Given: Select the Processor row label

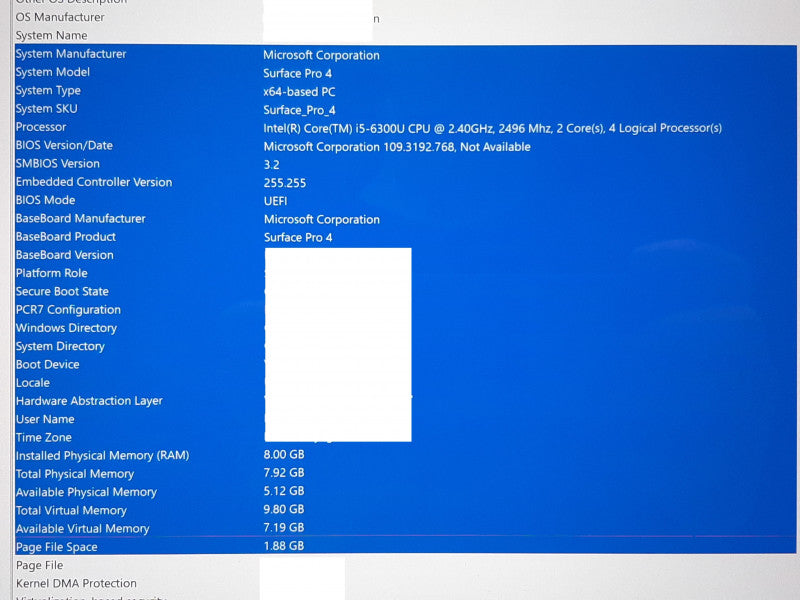Looking at the screenshot, I should click(41, 127).
